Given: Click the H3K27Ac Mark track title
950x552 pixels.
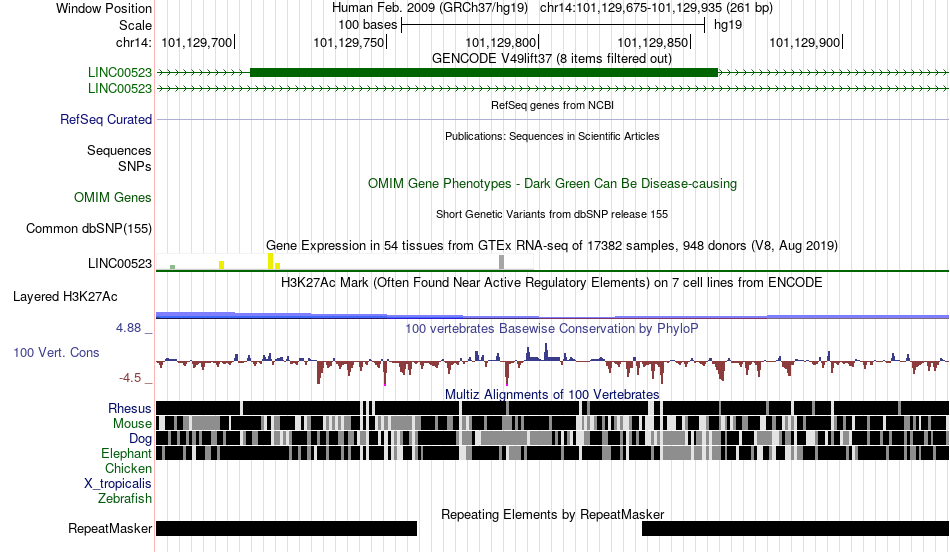Looking at the screenshot, I should [x=552, y=282].
